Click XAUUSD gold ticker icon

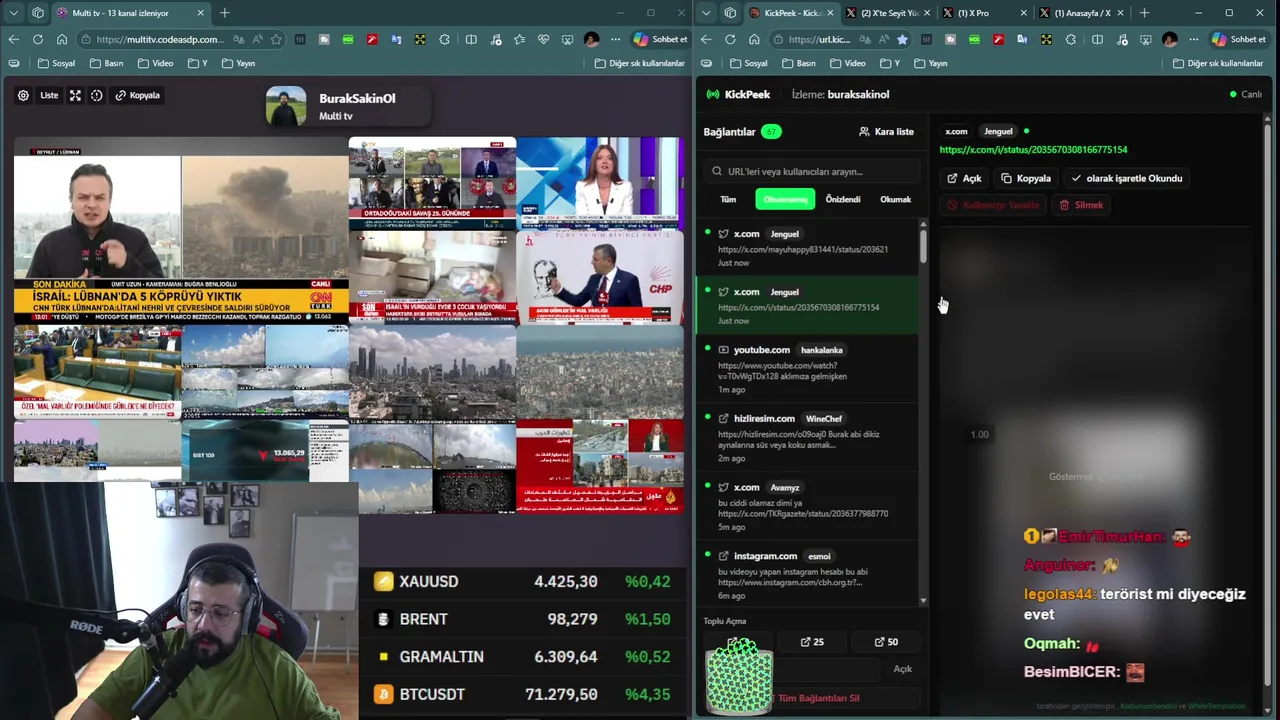click(x=383, y=582)
